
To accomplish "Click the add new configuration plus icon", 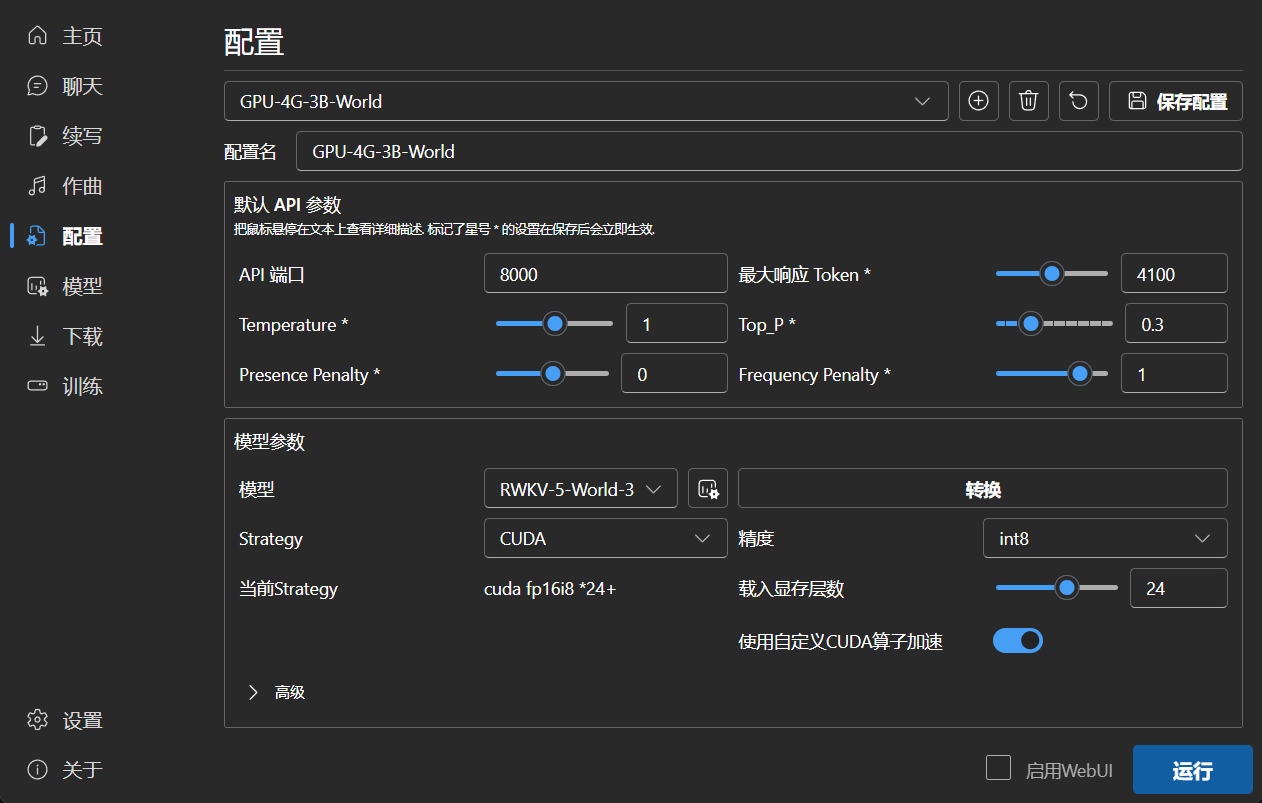I will tap(978, 101).
